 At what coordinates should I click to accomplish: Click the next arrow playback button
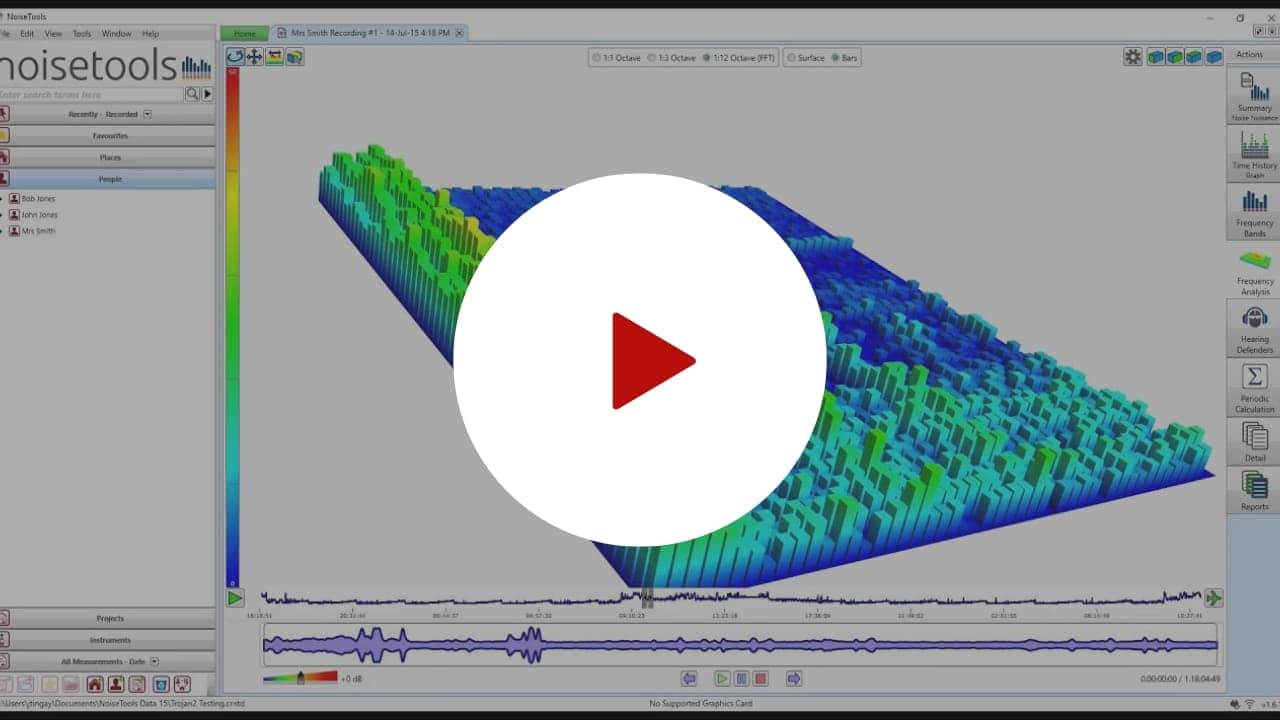(x=794, y=678)
